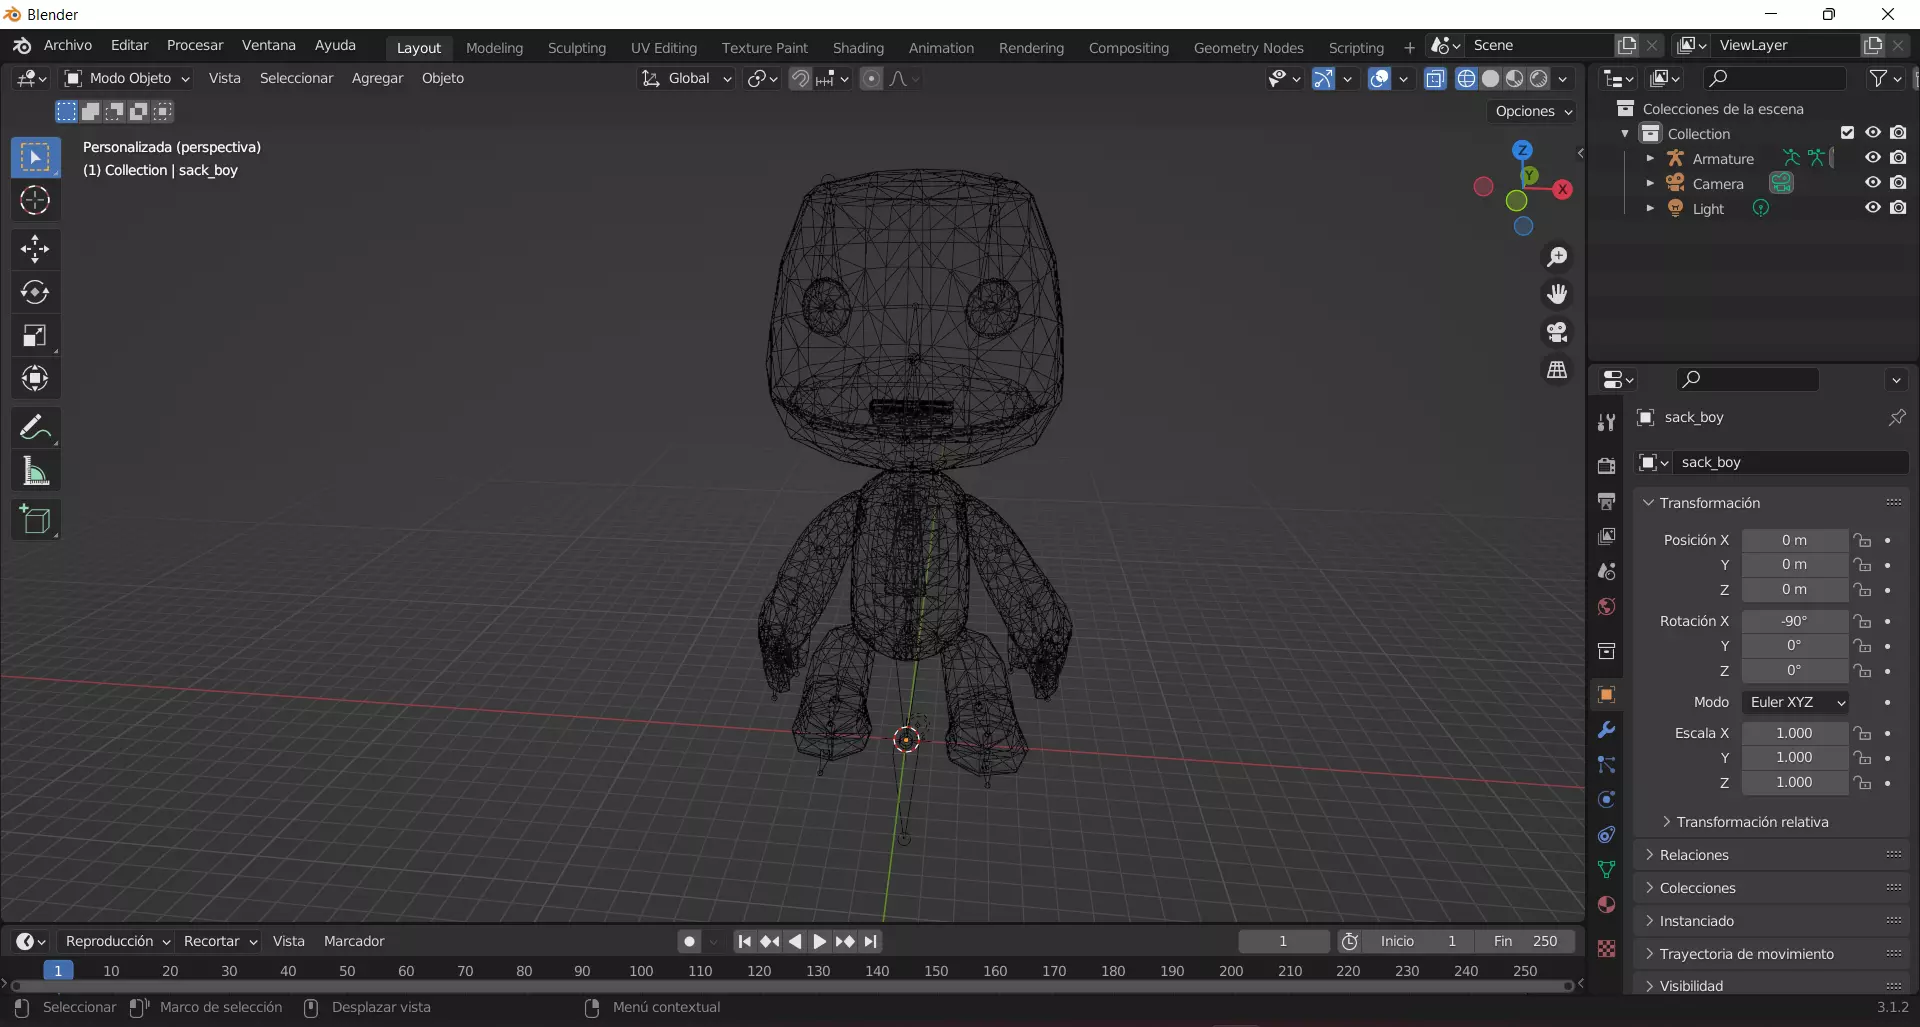Select the Select Box tool
1920x1027 pixels.
[x=35, y=157]
